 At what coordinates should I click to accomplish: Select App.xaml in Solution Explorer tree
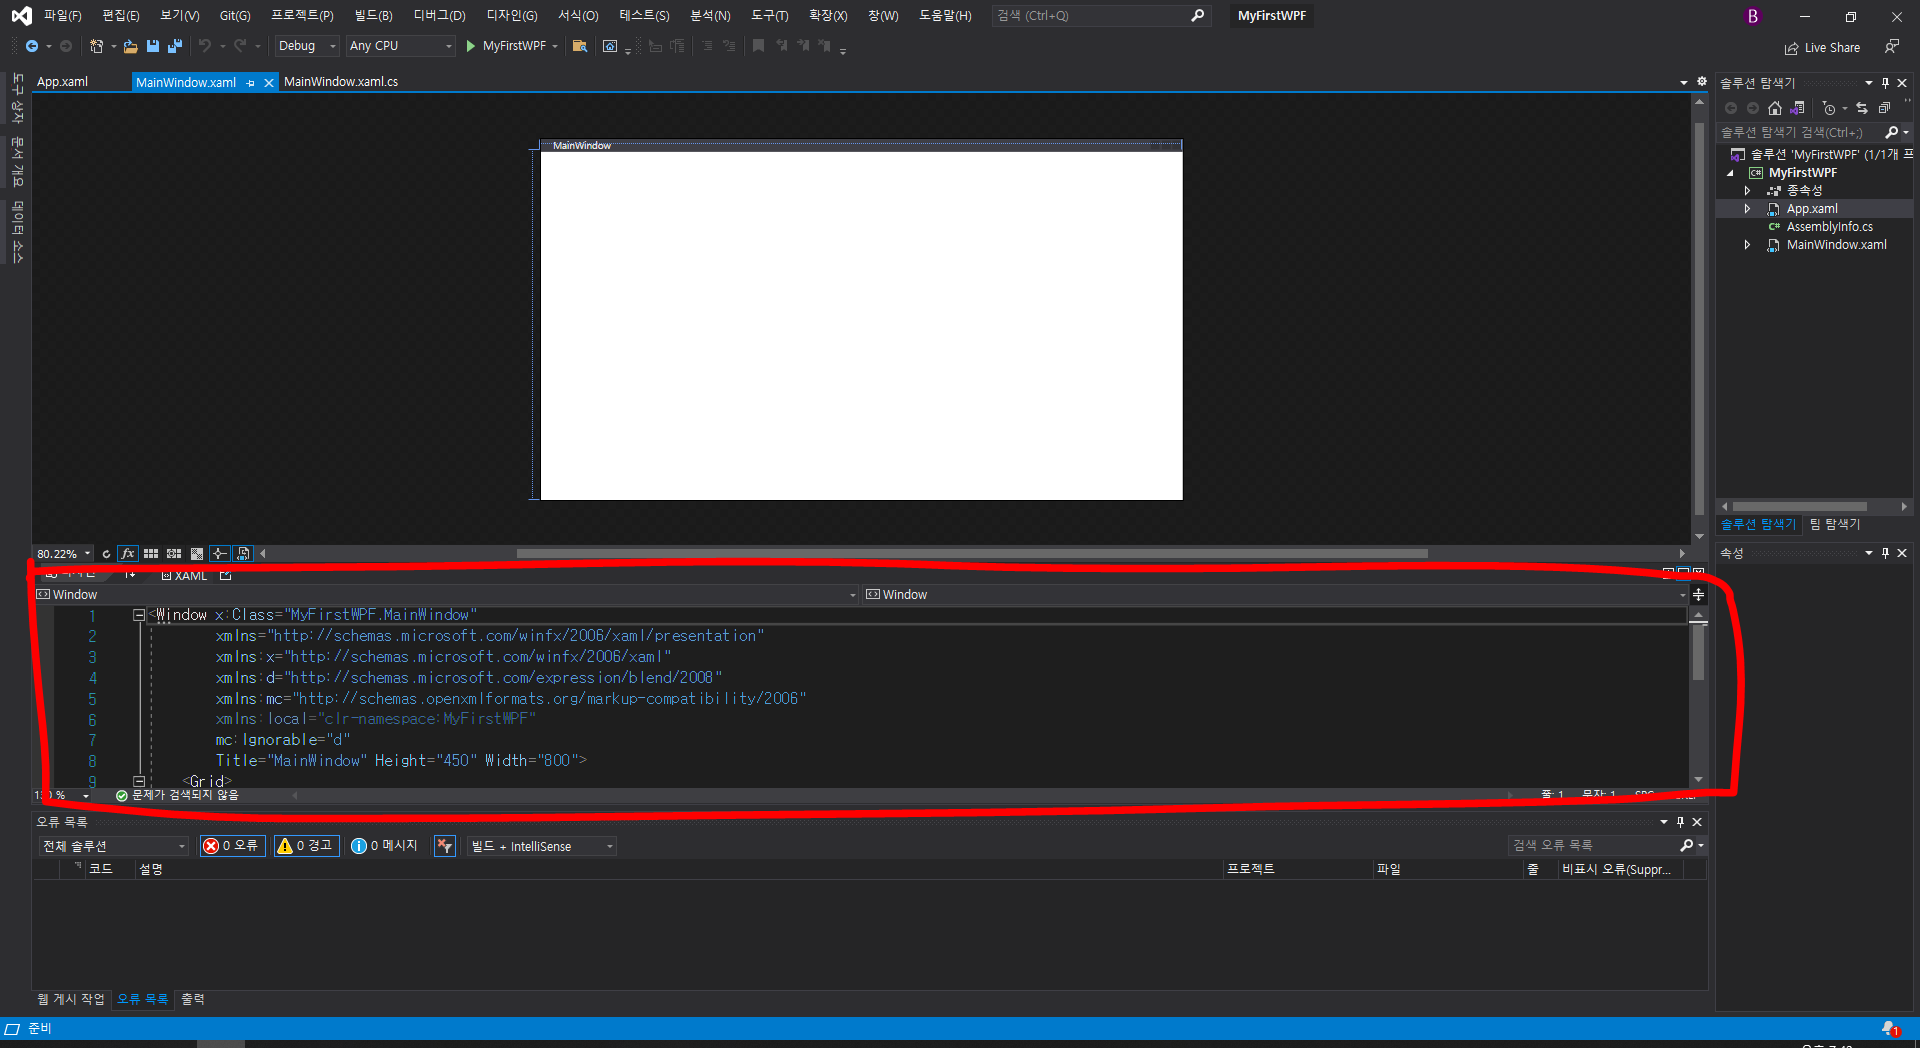tap(1812, 209)
